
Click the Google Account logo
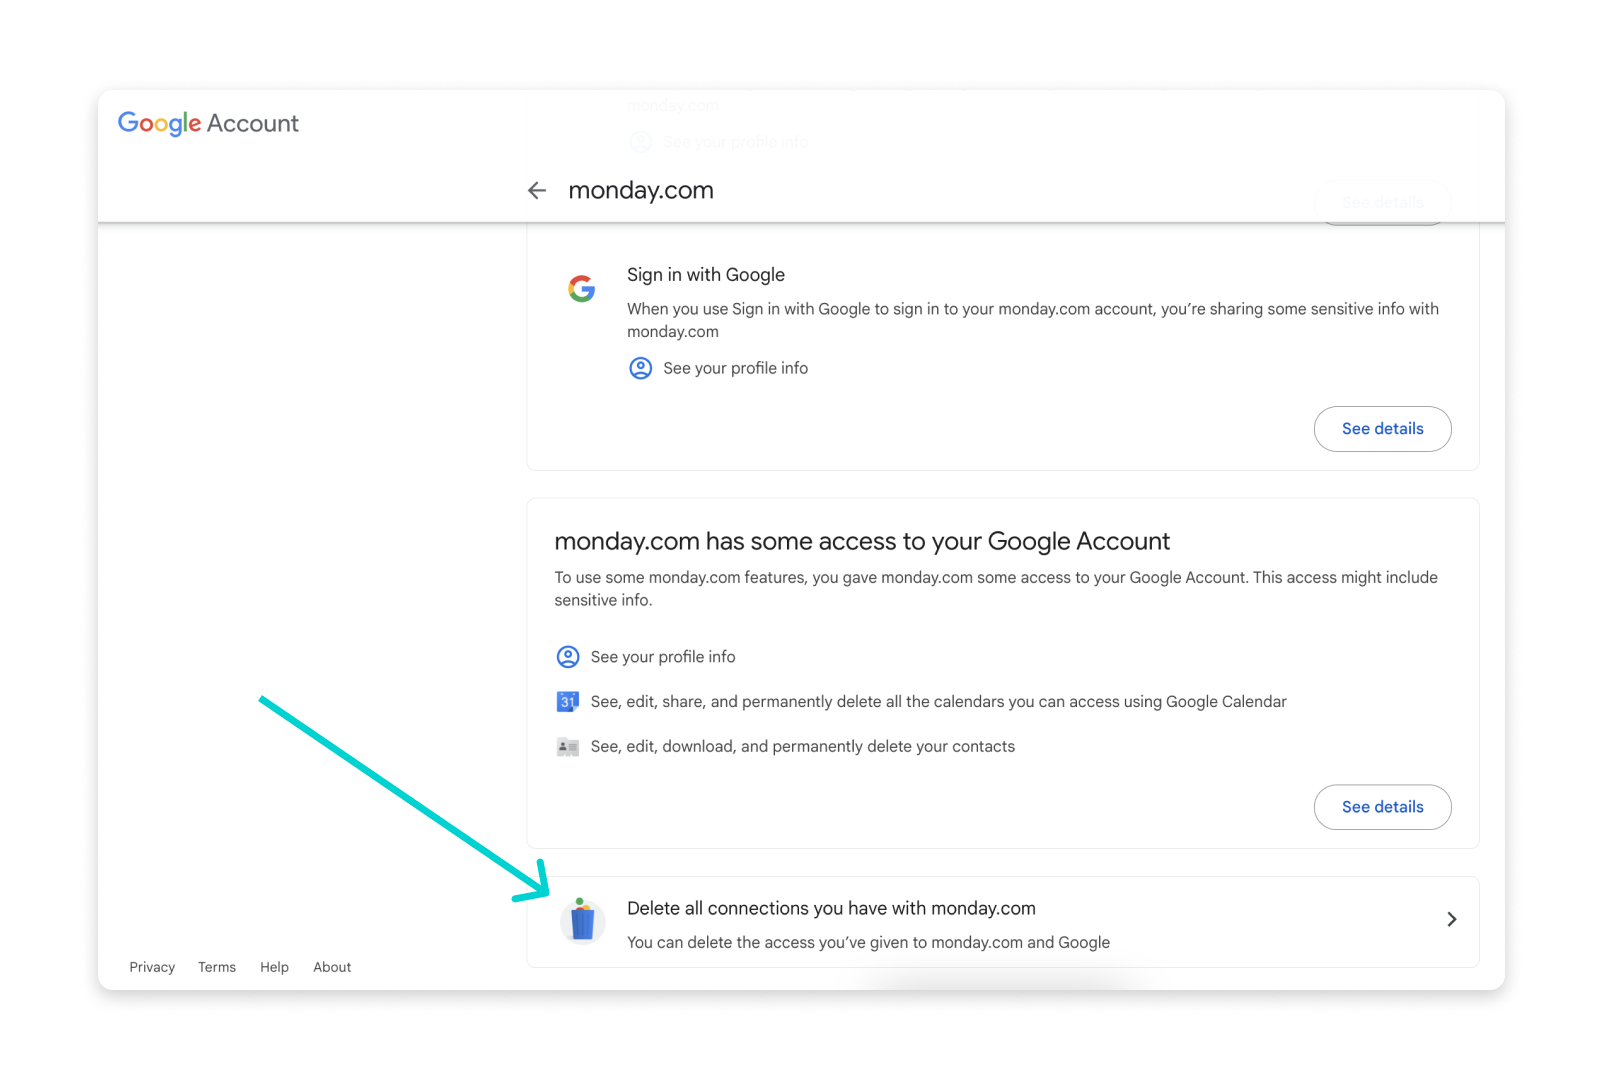point(208,123)
